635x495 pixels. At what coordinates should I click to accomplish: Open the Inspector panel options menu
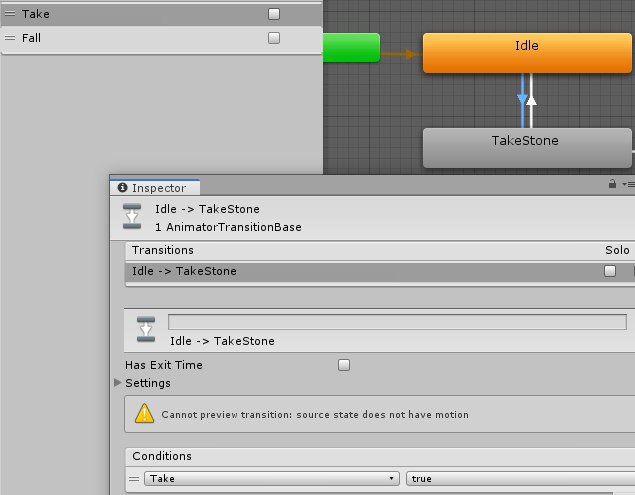629,184
